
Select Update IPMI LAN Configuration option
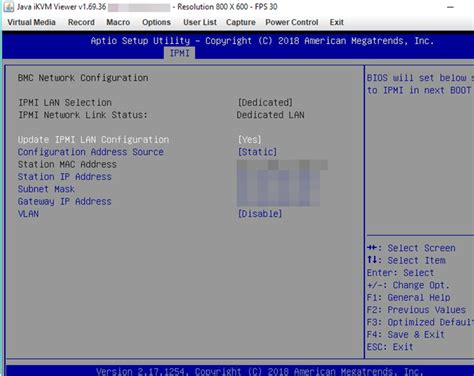93,140
